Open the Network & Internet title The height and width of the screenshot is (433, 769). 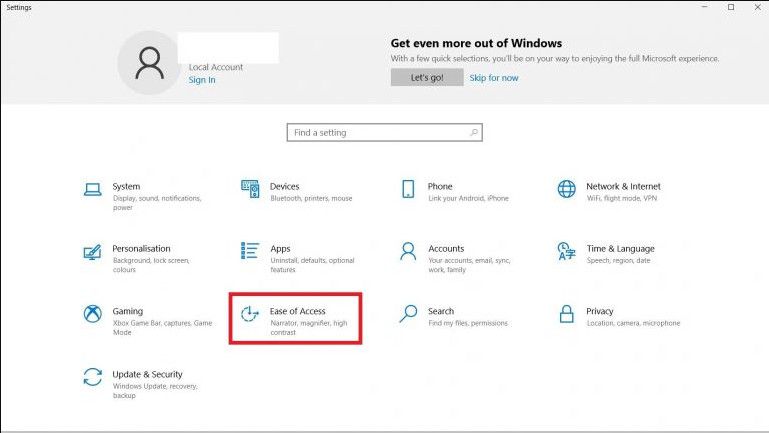(x=623, y=186)
